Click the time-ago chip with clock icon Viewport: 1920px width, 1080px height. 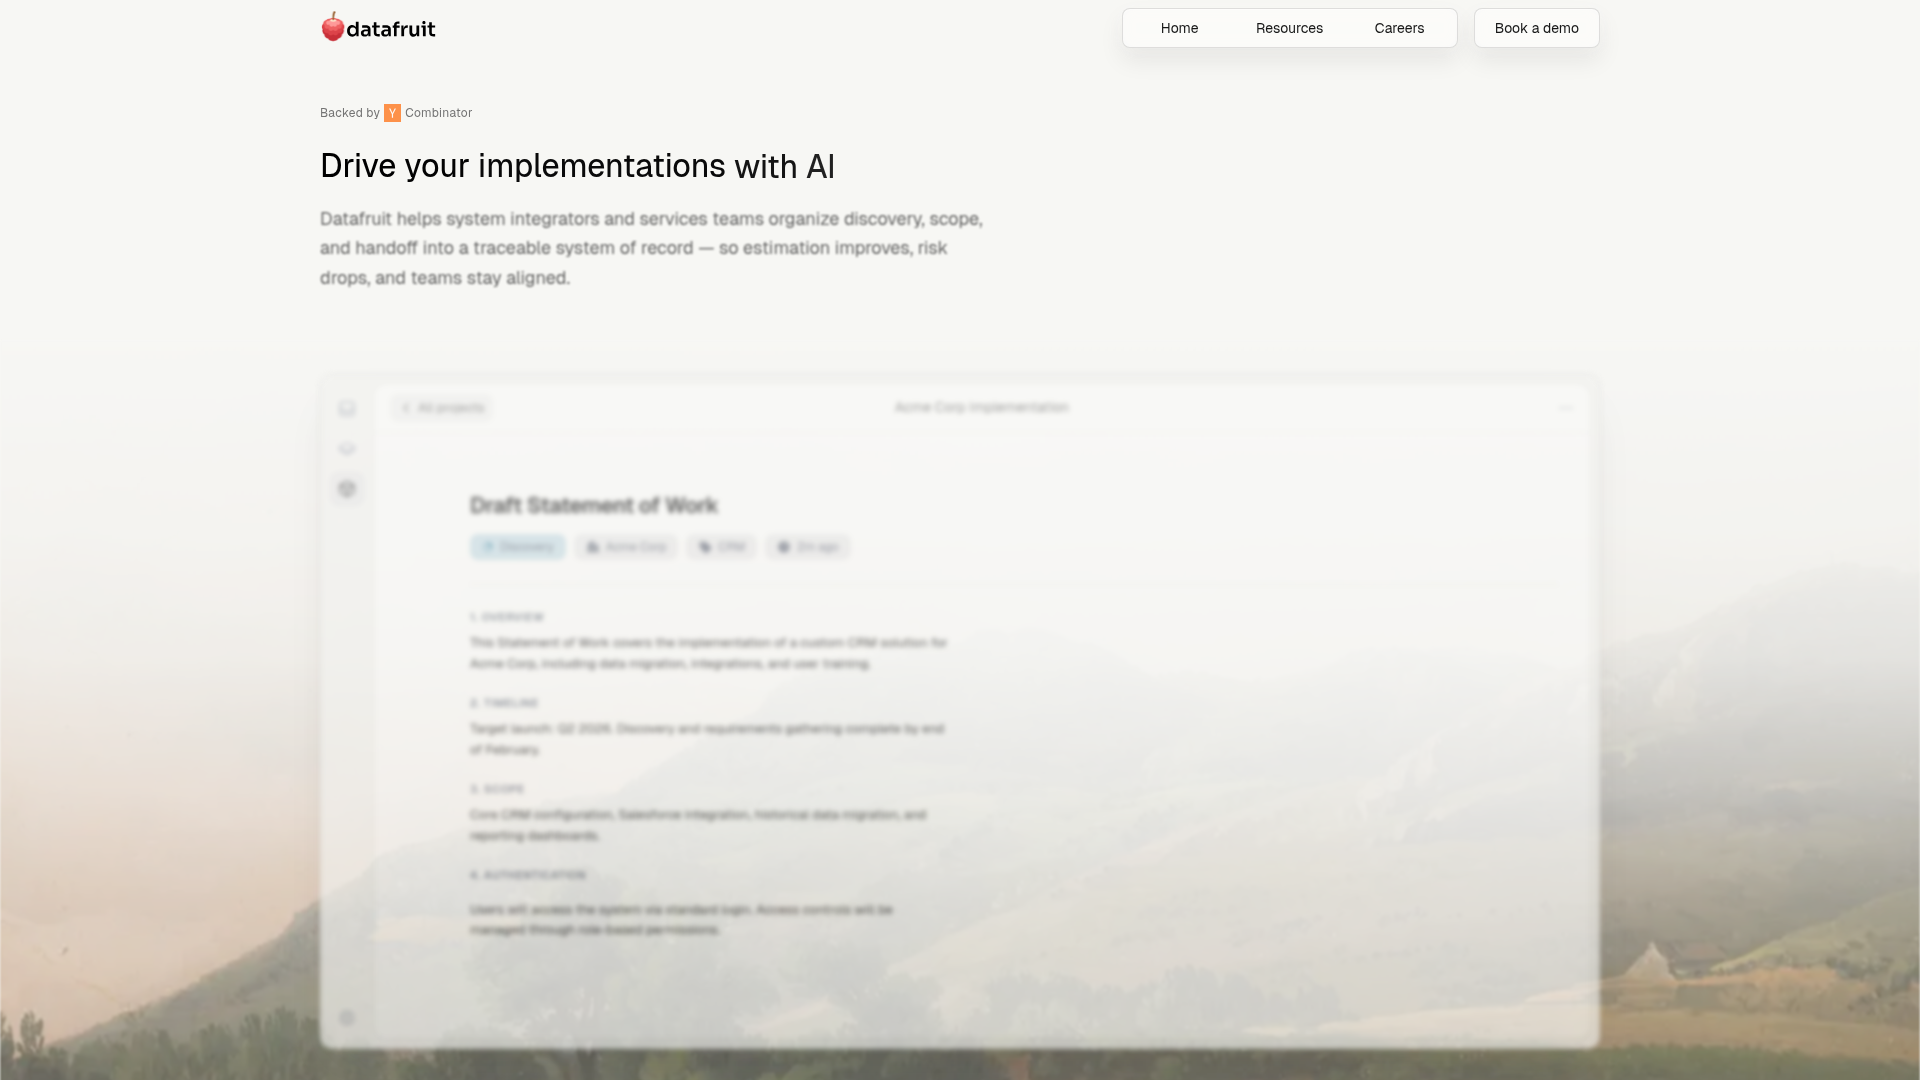808,547
